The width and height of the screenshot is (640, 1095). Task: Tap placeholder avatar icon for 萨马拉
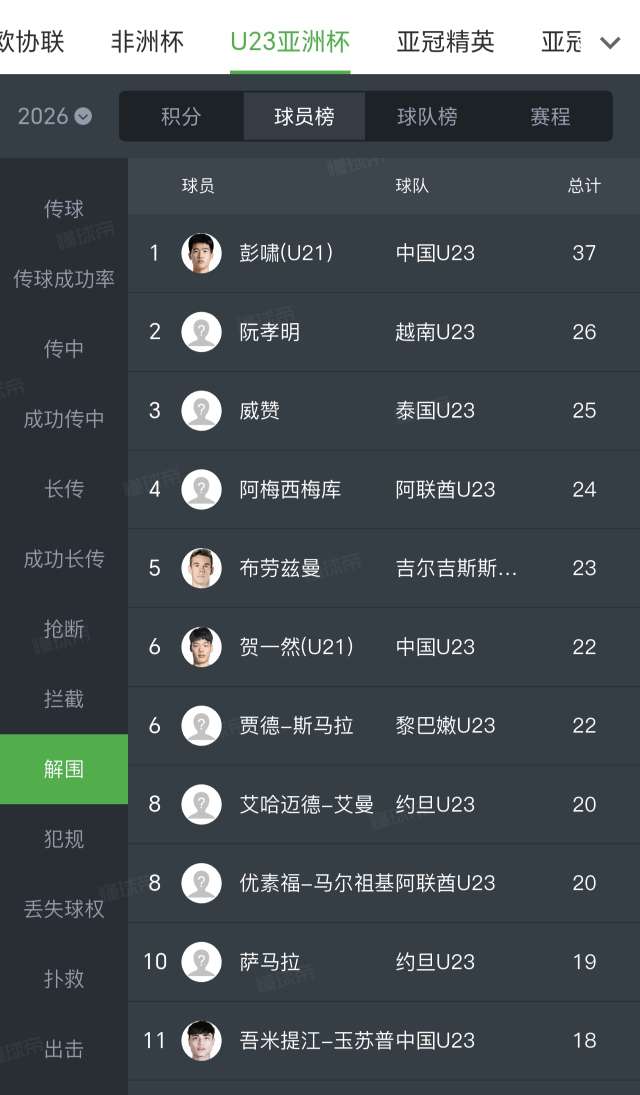click(x=201, y=962)
